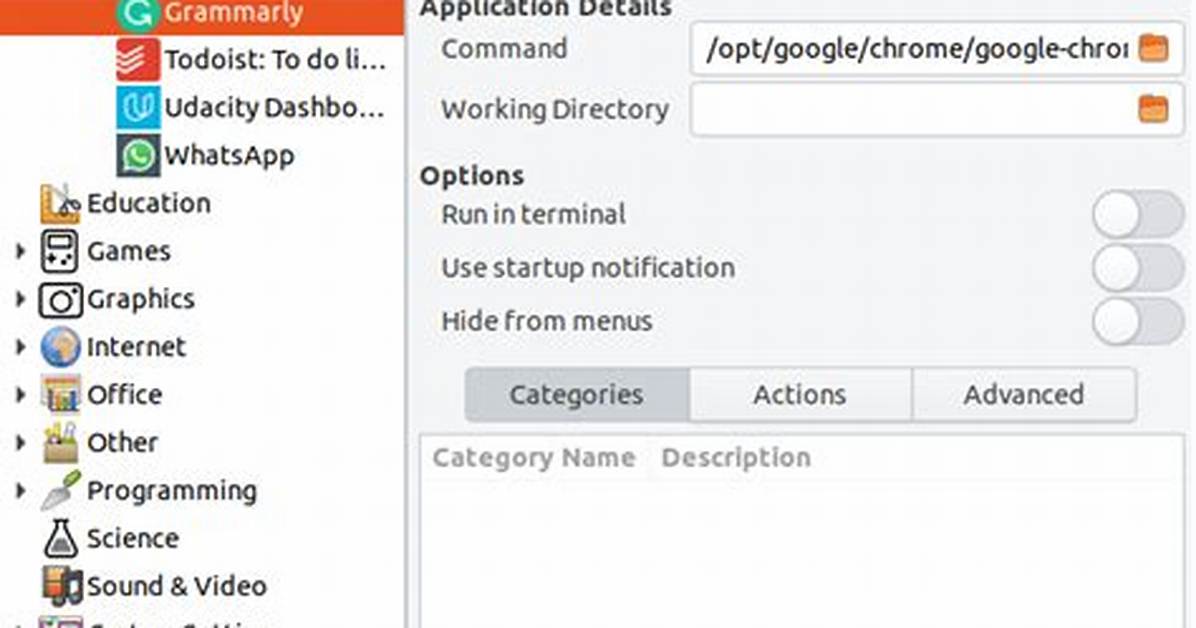Screen dimensions: 1196x628
Task: Open the Programming category icon
Action: pyautogui.click(x=61, y=491)
